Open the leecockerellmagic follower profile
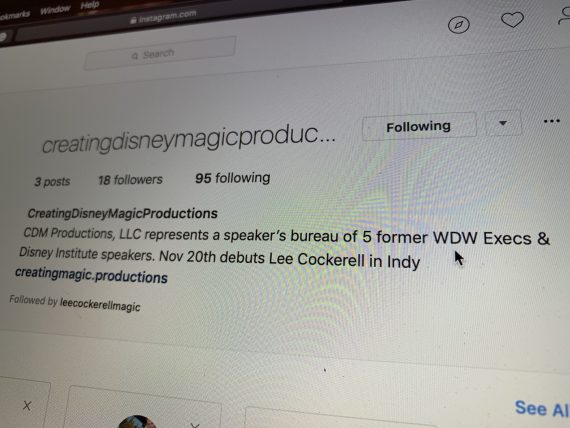570x428 pixels. click(100, 304)
